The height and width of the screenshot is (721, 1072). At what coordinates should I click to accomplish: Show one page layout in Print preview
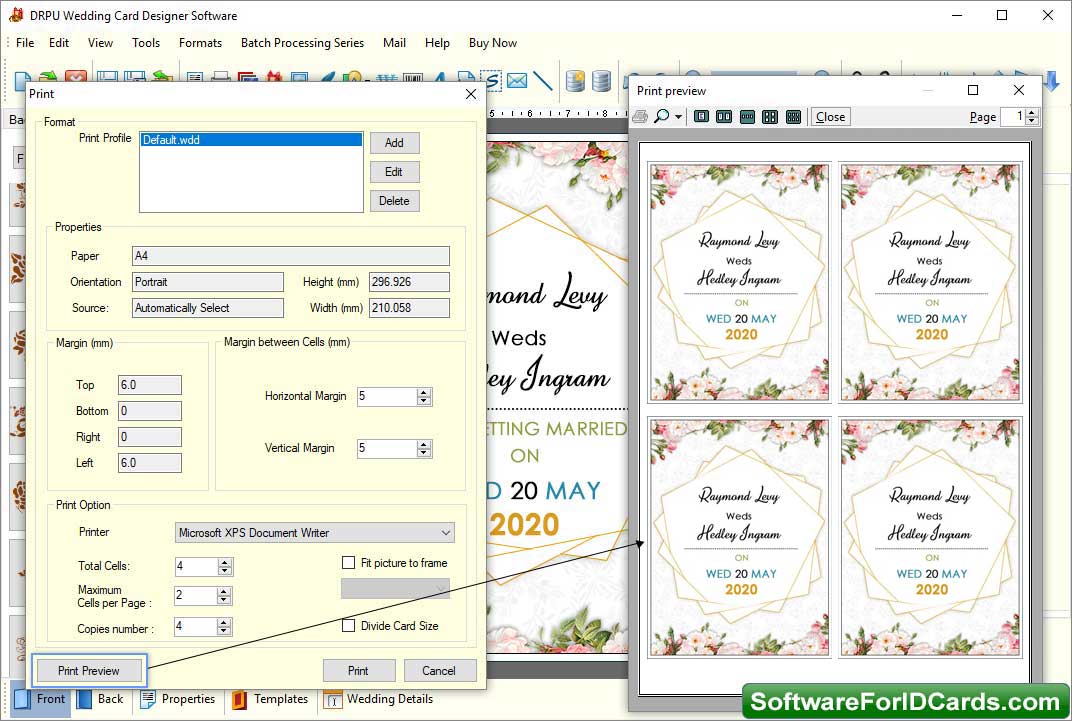pos(701,117)
